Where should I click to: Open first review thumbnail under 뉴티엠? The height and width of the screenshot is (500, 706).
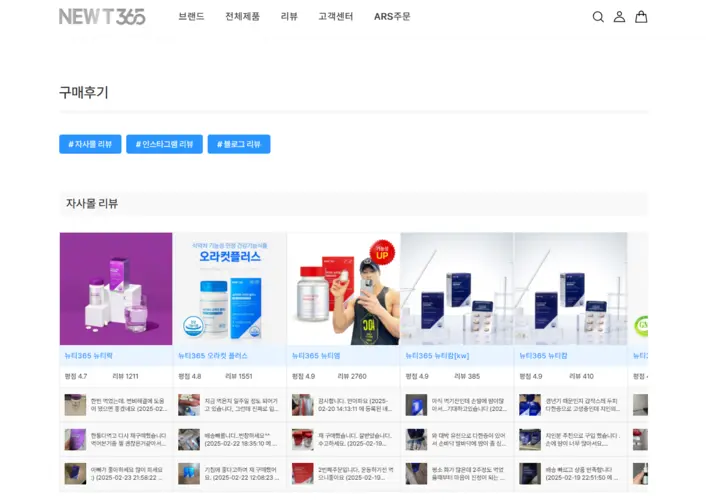tap(303, 405)
